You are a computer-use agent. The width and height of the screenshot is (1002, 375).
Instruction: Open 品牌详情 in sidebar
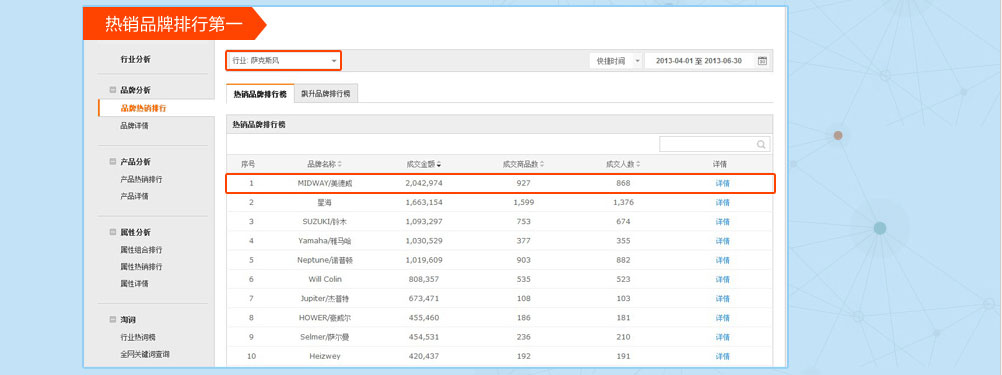tap(135, 126)
